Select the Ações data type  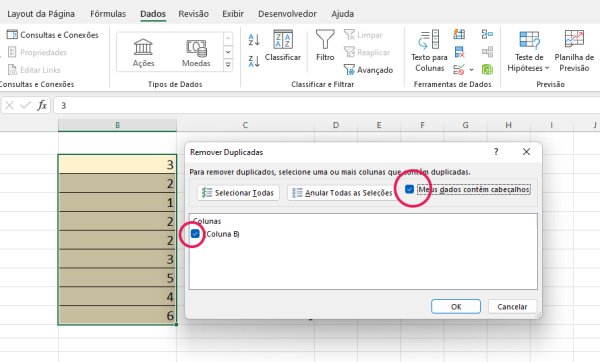[x=143, y=53]
